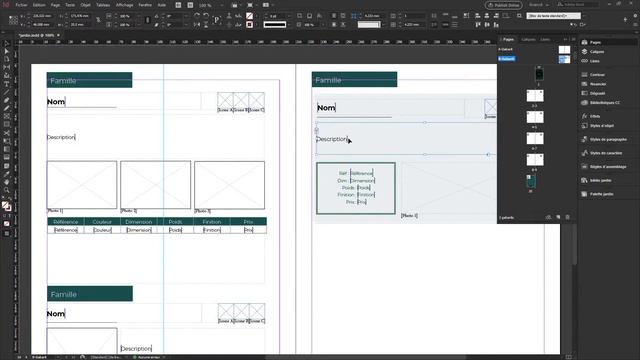Open the rotation angle dropdown
This screenshot has height=360, width=640.
pos(187,16)
